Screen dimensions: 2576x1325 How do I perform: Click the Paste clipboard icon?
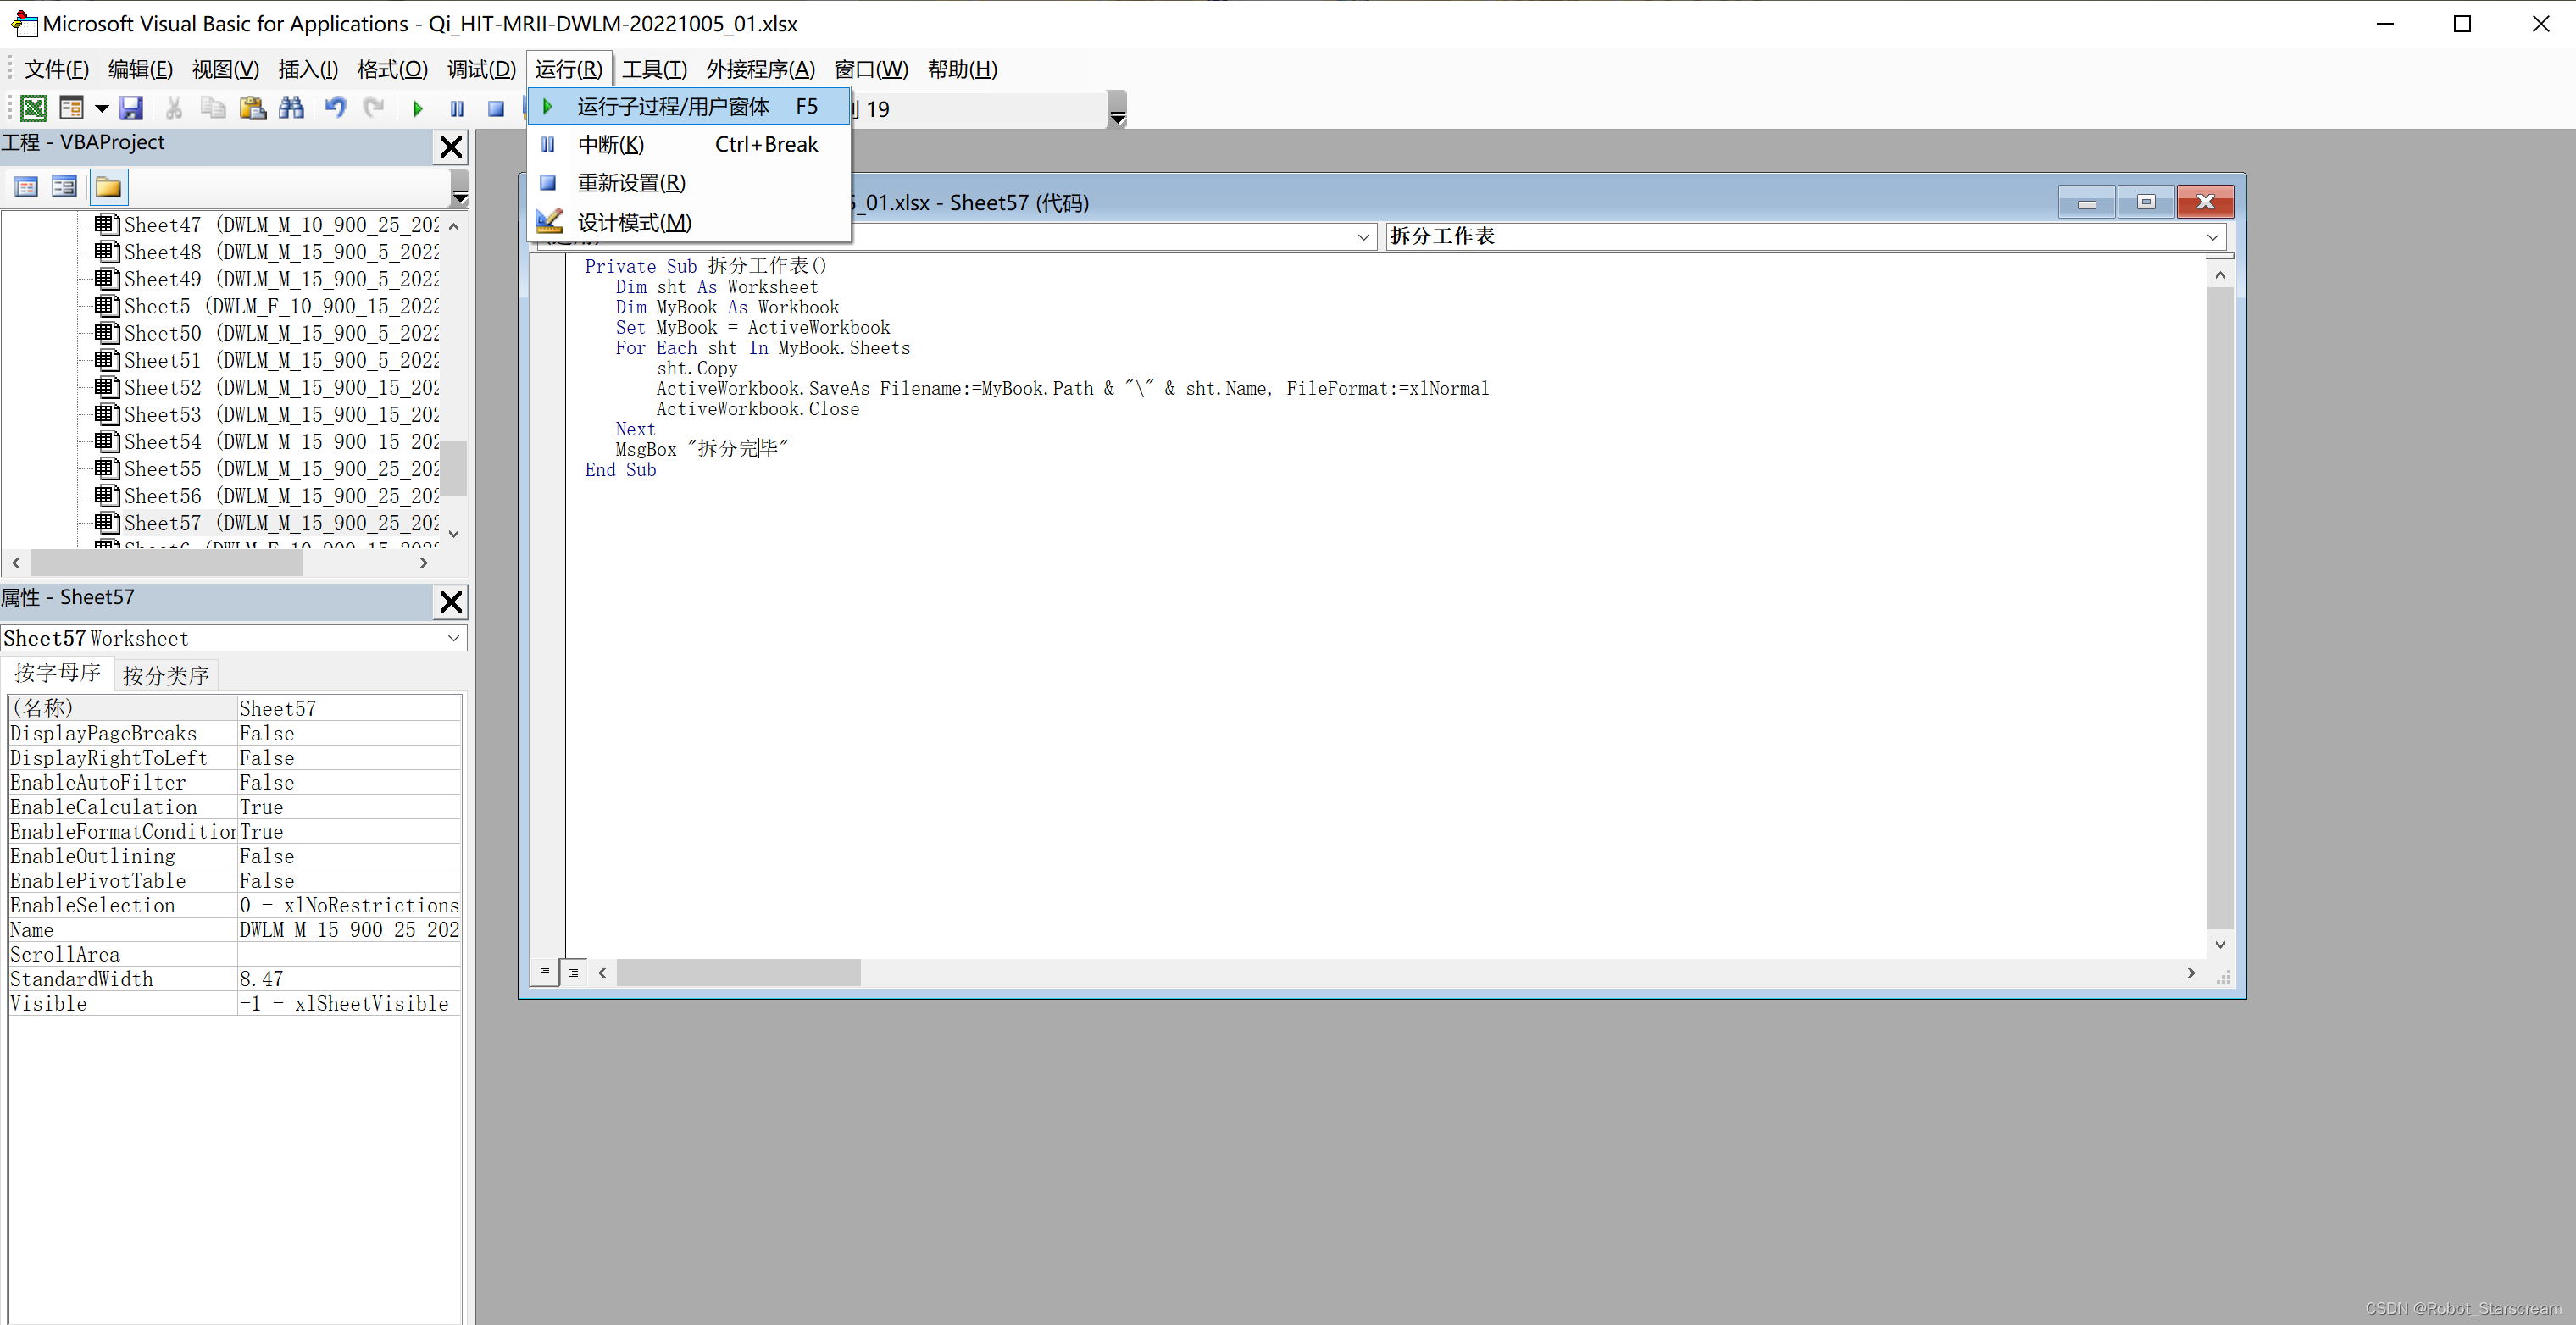(253, 108)
